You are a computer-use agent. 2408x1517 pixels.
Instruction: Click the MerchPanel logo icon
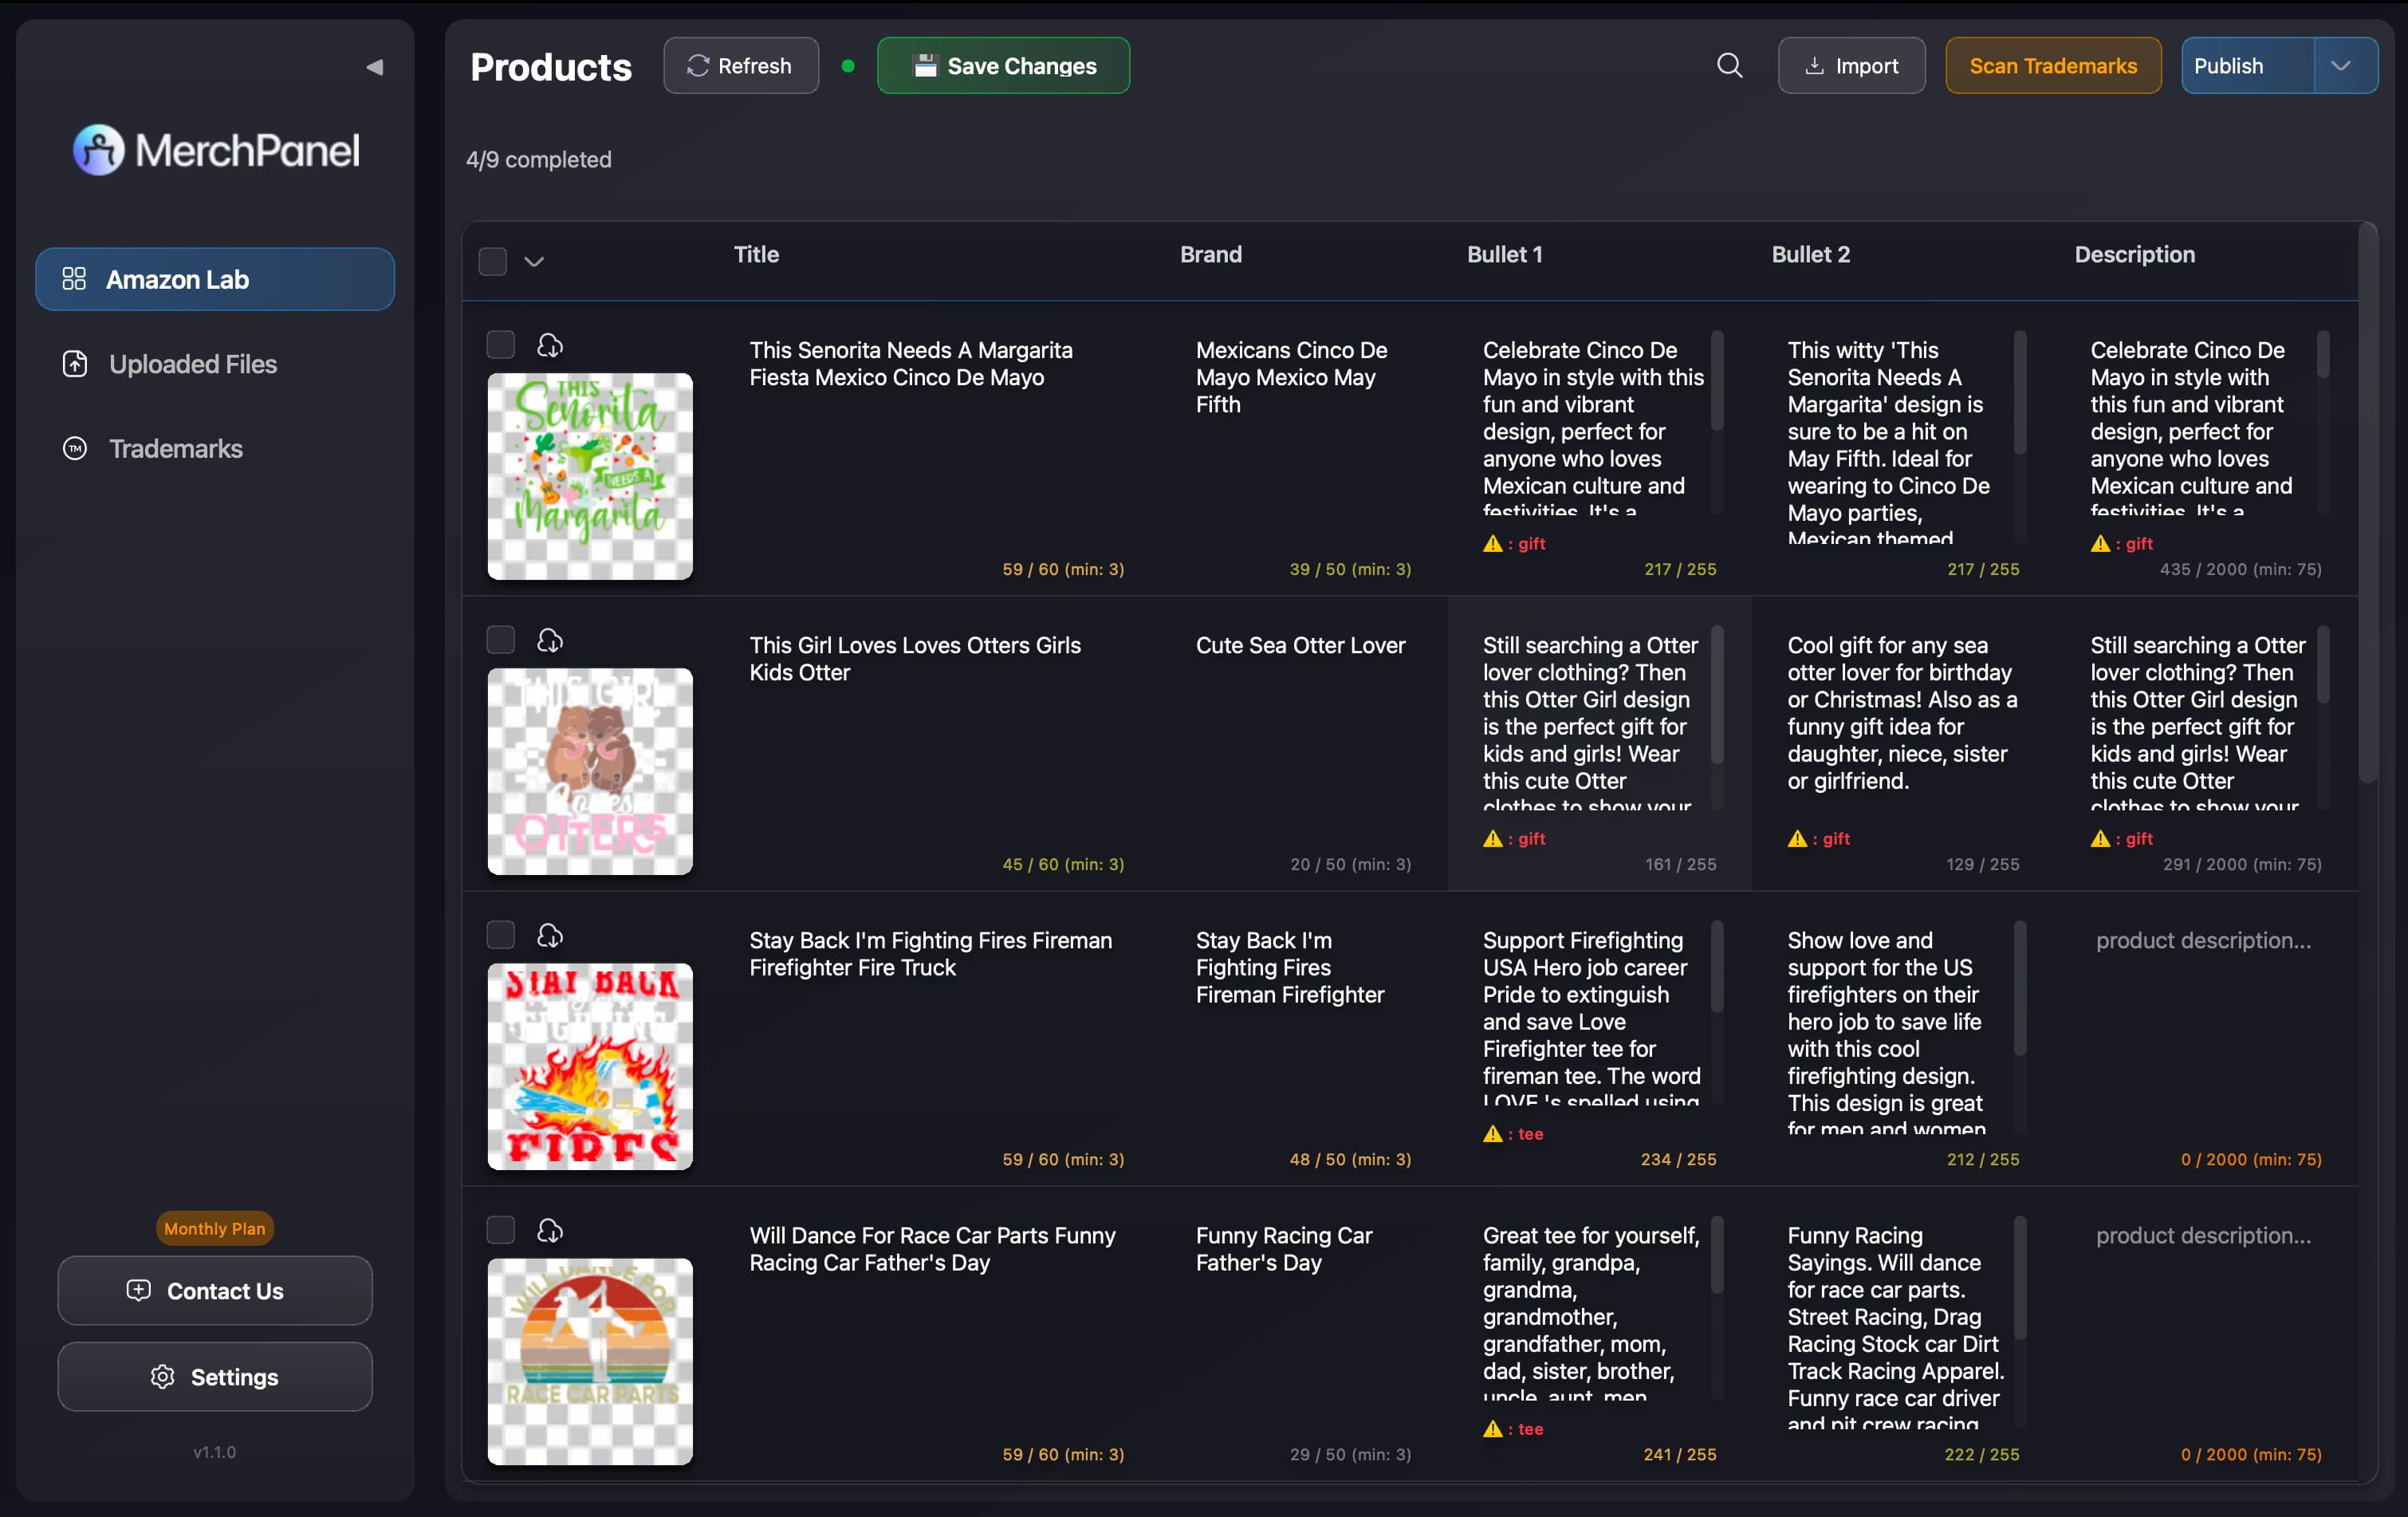click(98, 150)
